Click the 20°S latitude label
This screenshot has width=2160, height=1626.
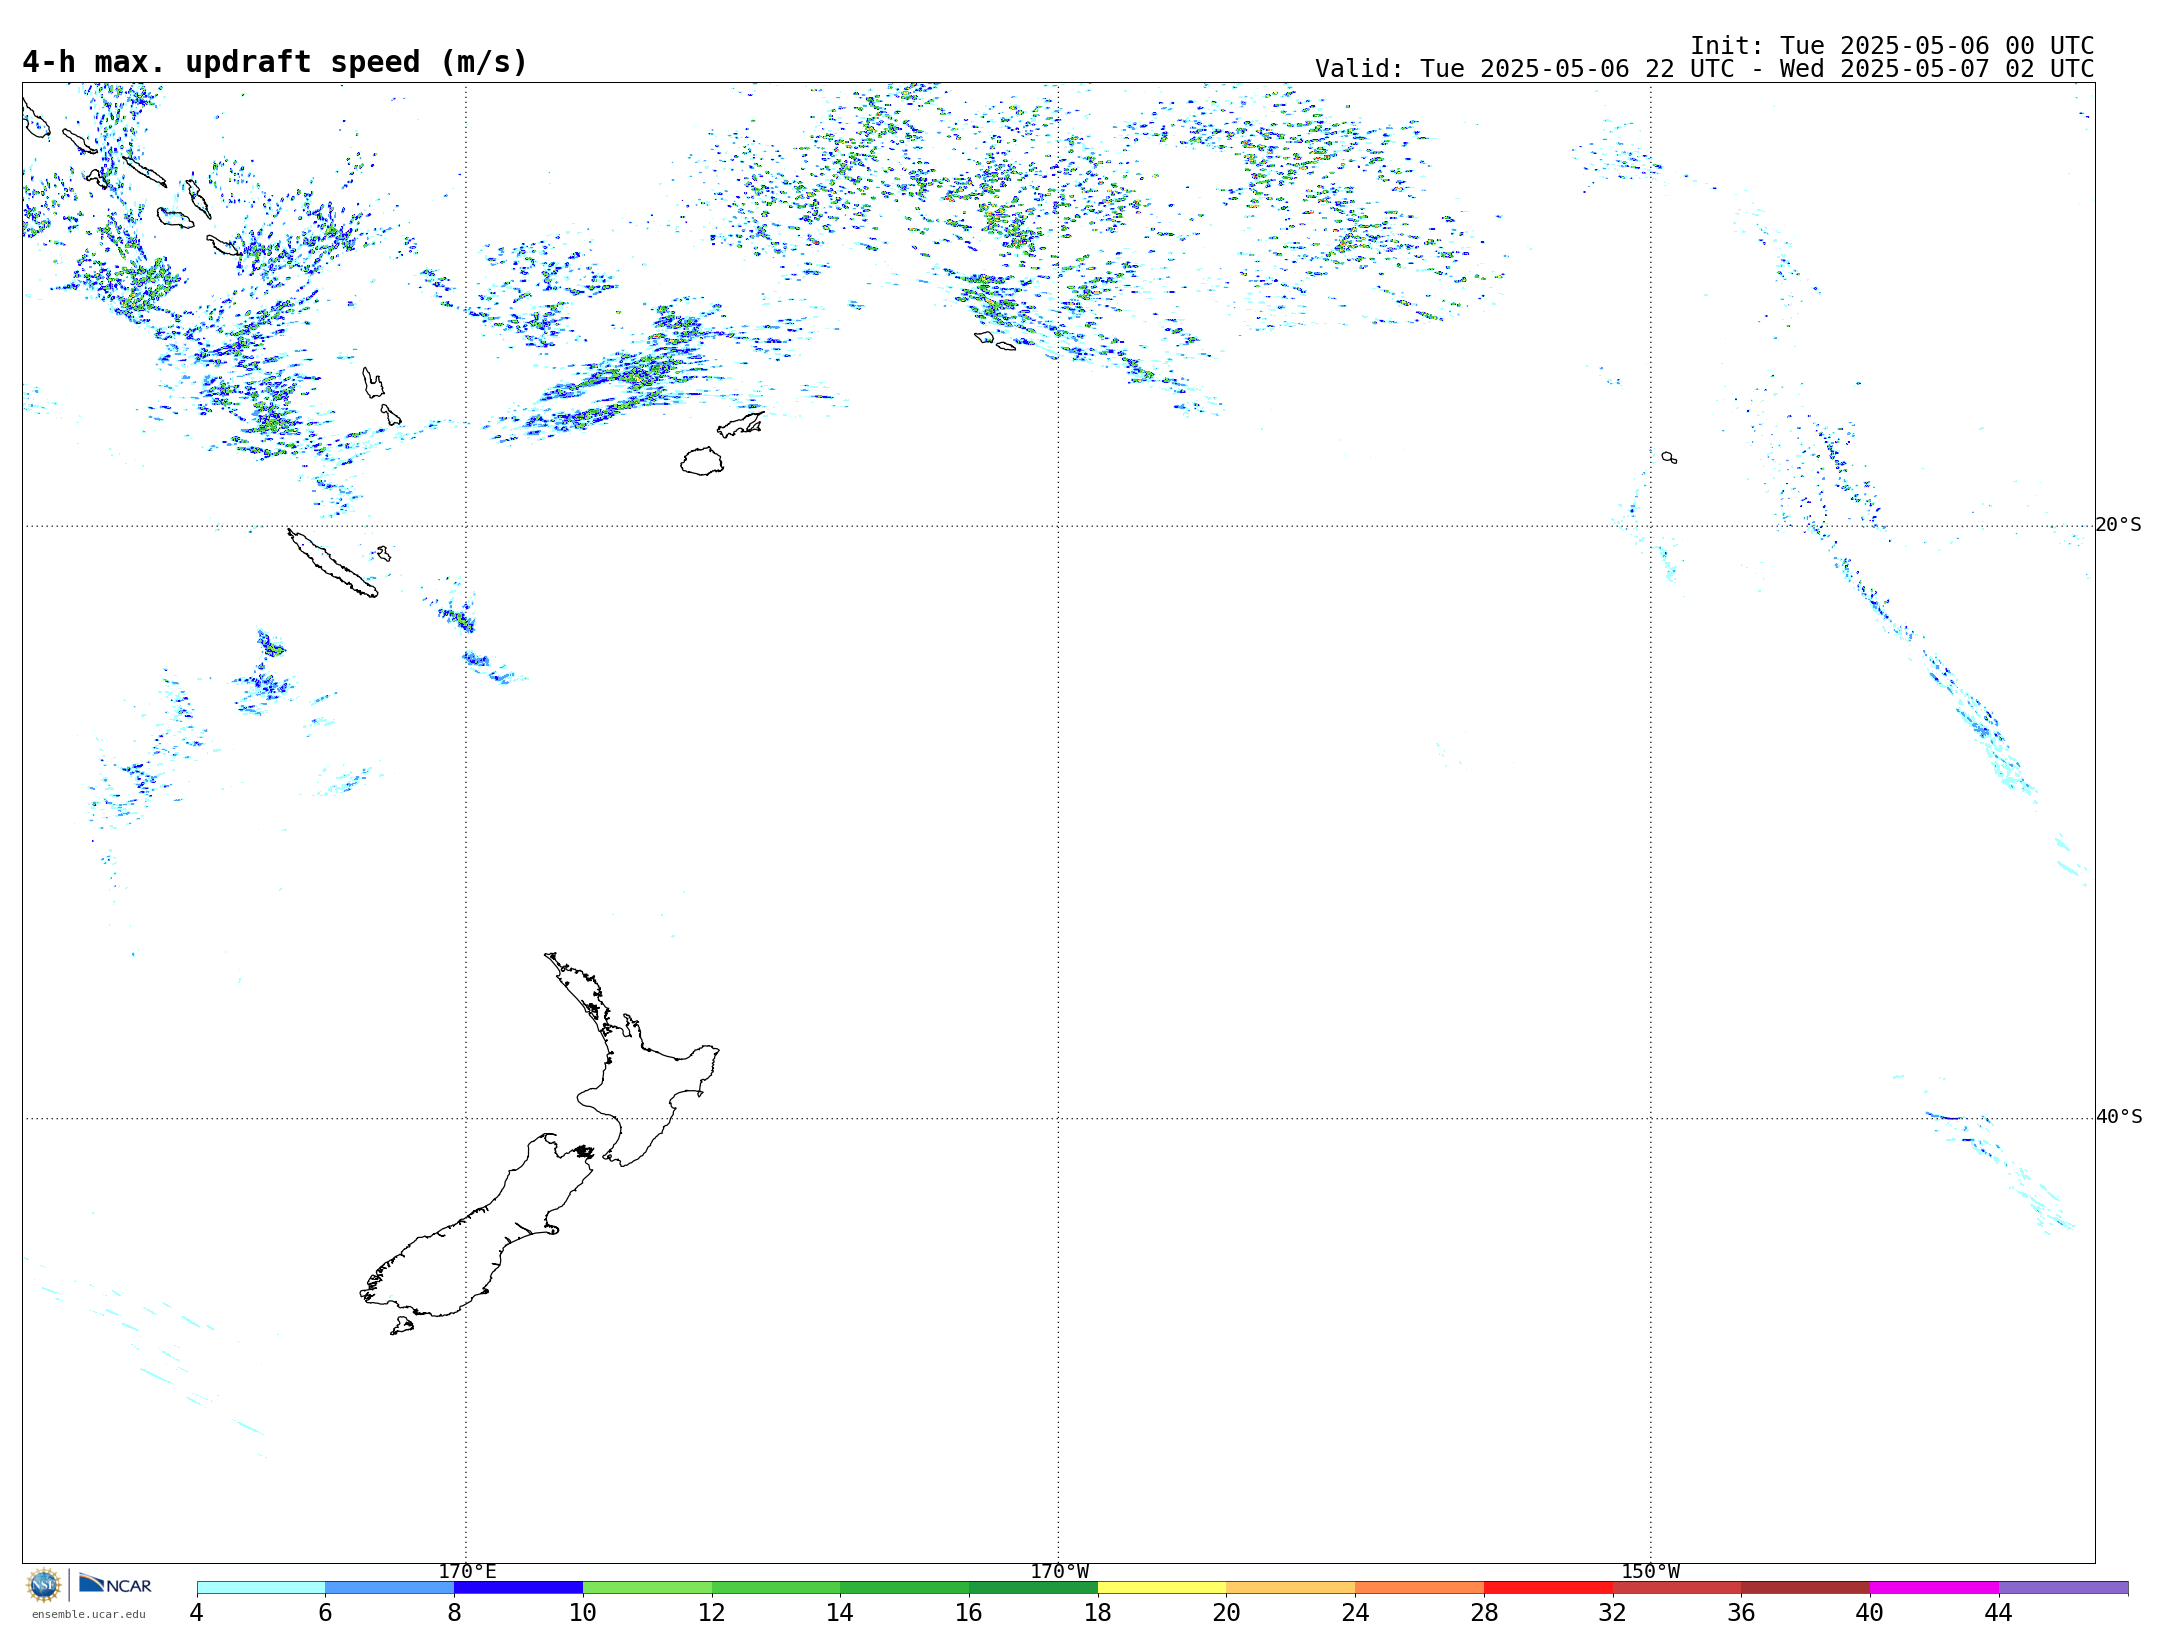[2118, 525]
